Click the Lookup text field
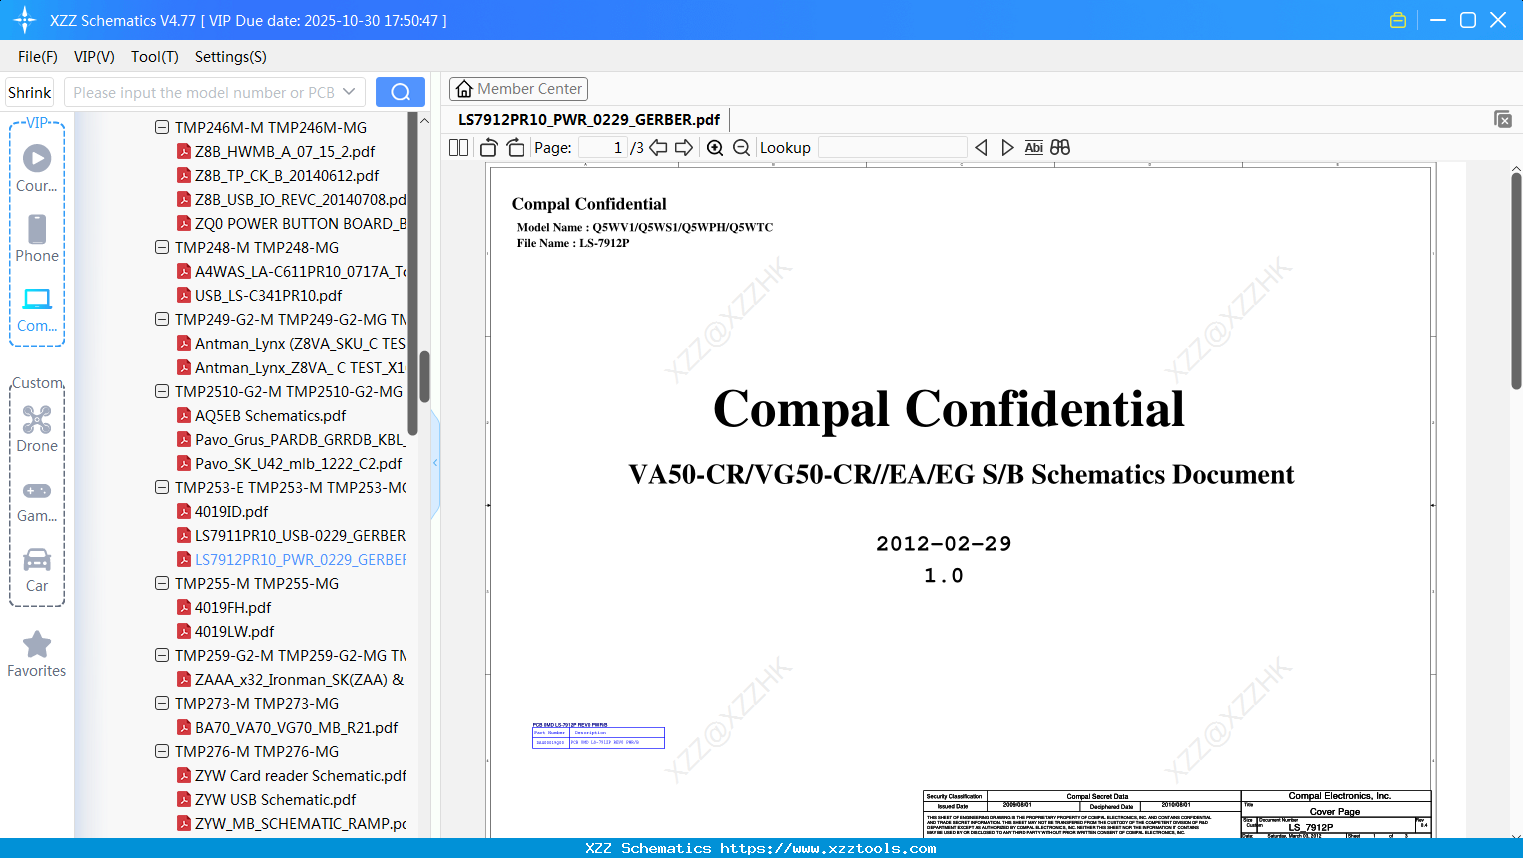Image resolution: width=1523 pixels, height=858 pixels. tap(893, 148)
